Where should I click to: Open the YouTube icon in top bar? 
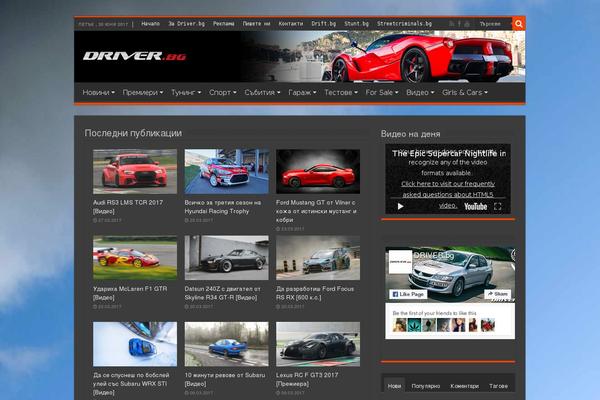[467, 24]
